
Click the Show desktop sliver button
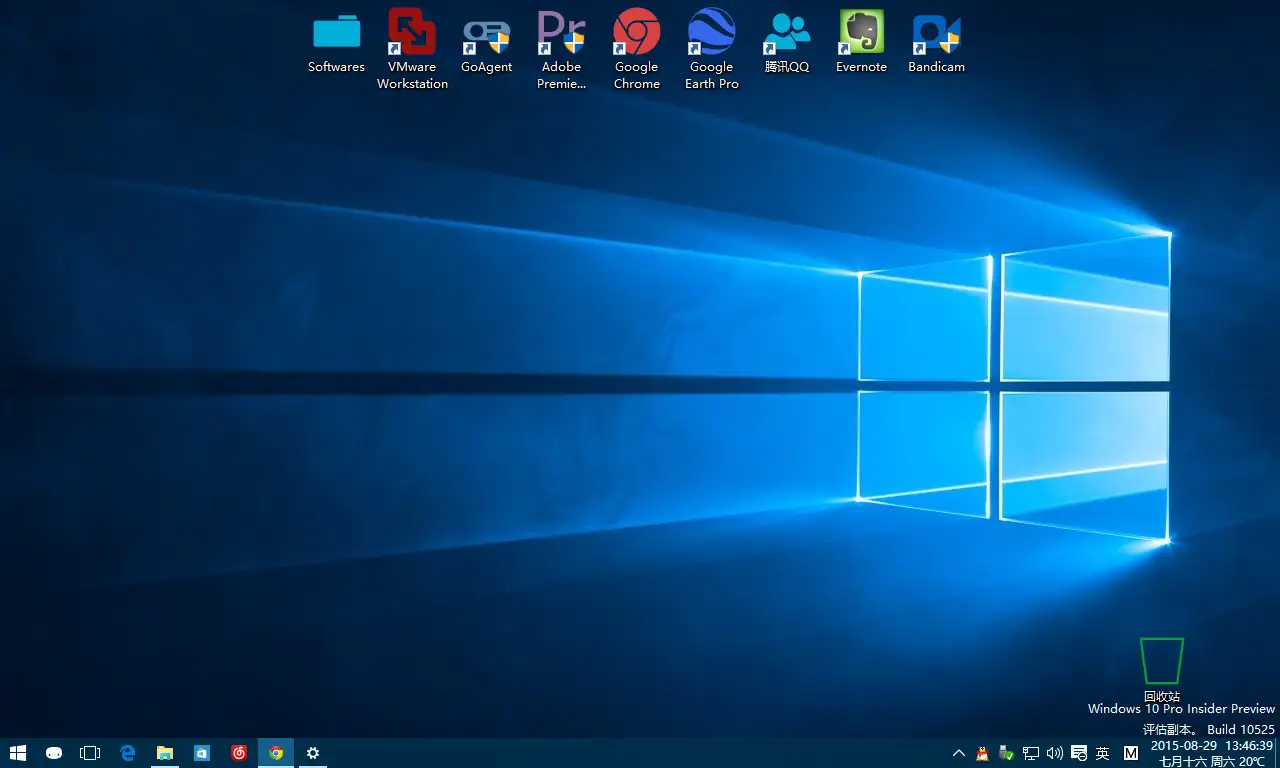[x=1278, y=753]
